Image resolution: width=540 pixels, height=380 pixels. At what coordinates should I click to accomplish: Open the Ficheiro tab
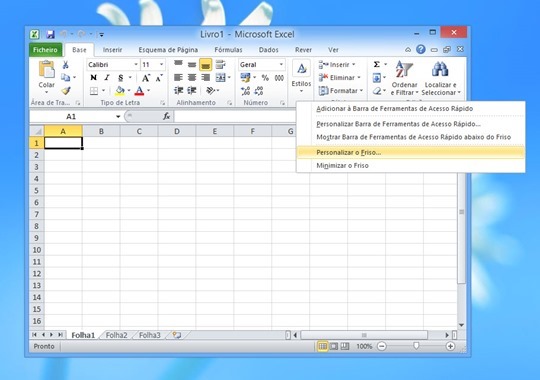coord(45,50)
